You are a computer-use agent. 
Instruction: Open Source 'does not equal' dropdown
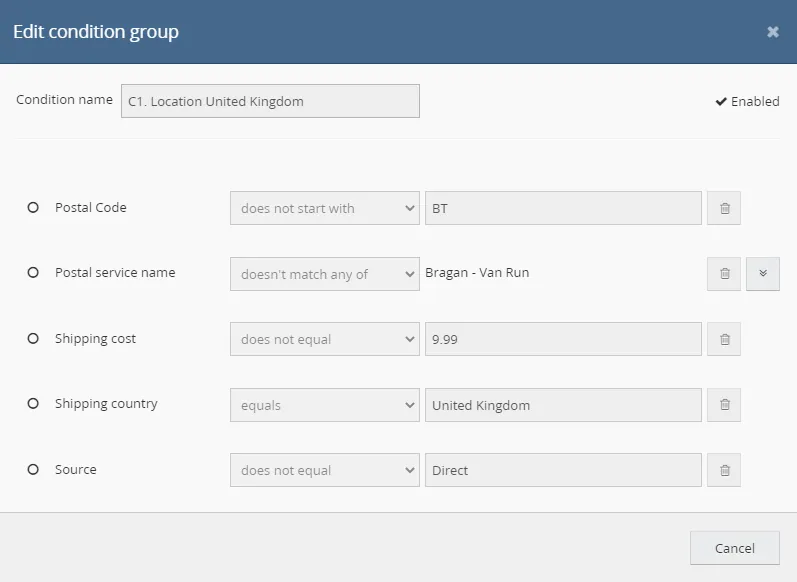click(325, 470)
